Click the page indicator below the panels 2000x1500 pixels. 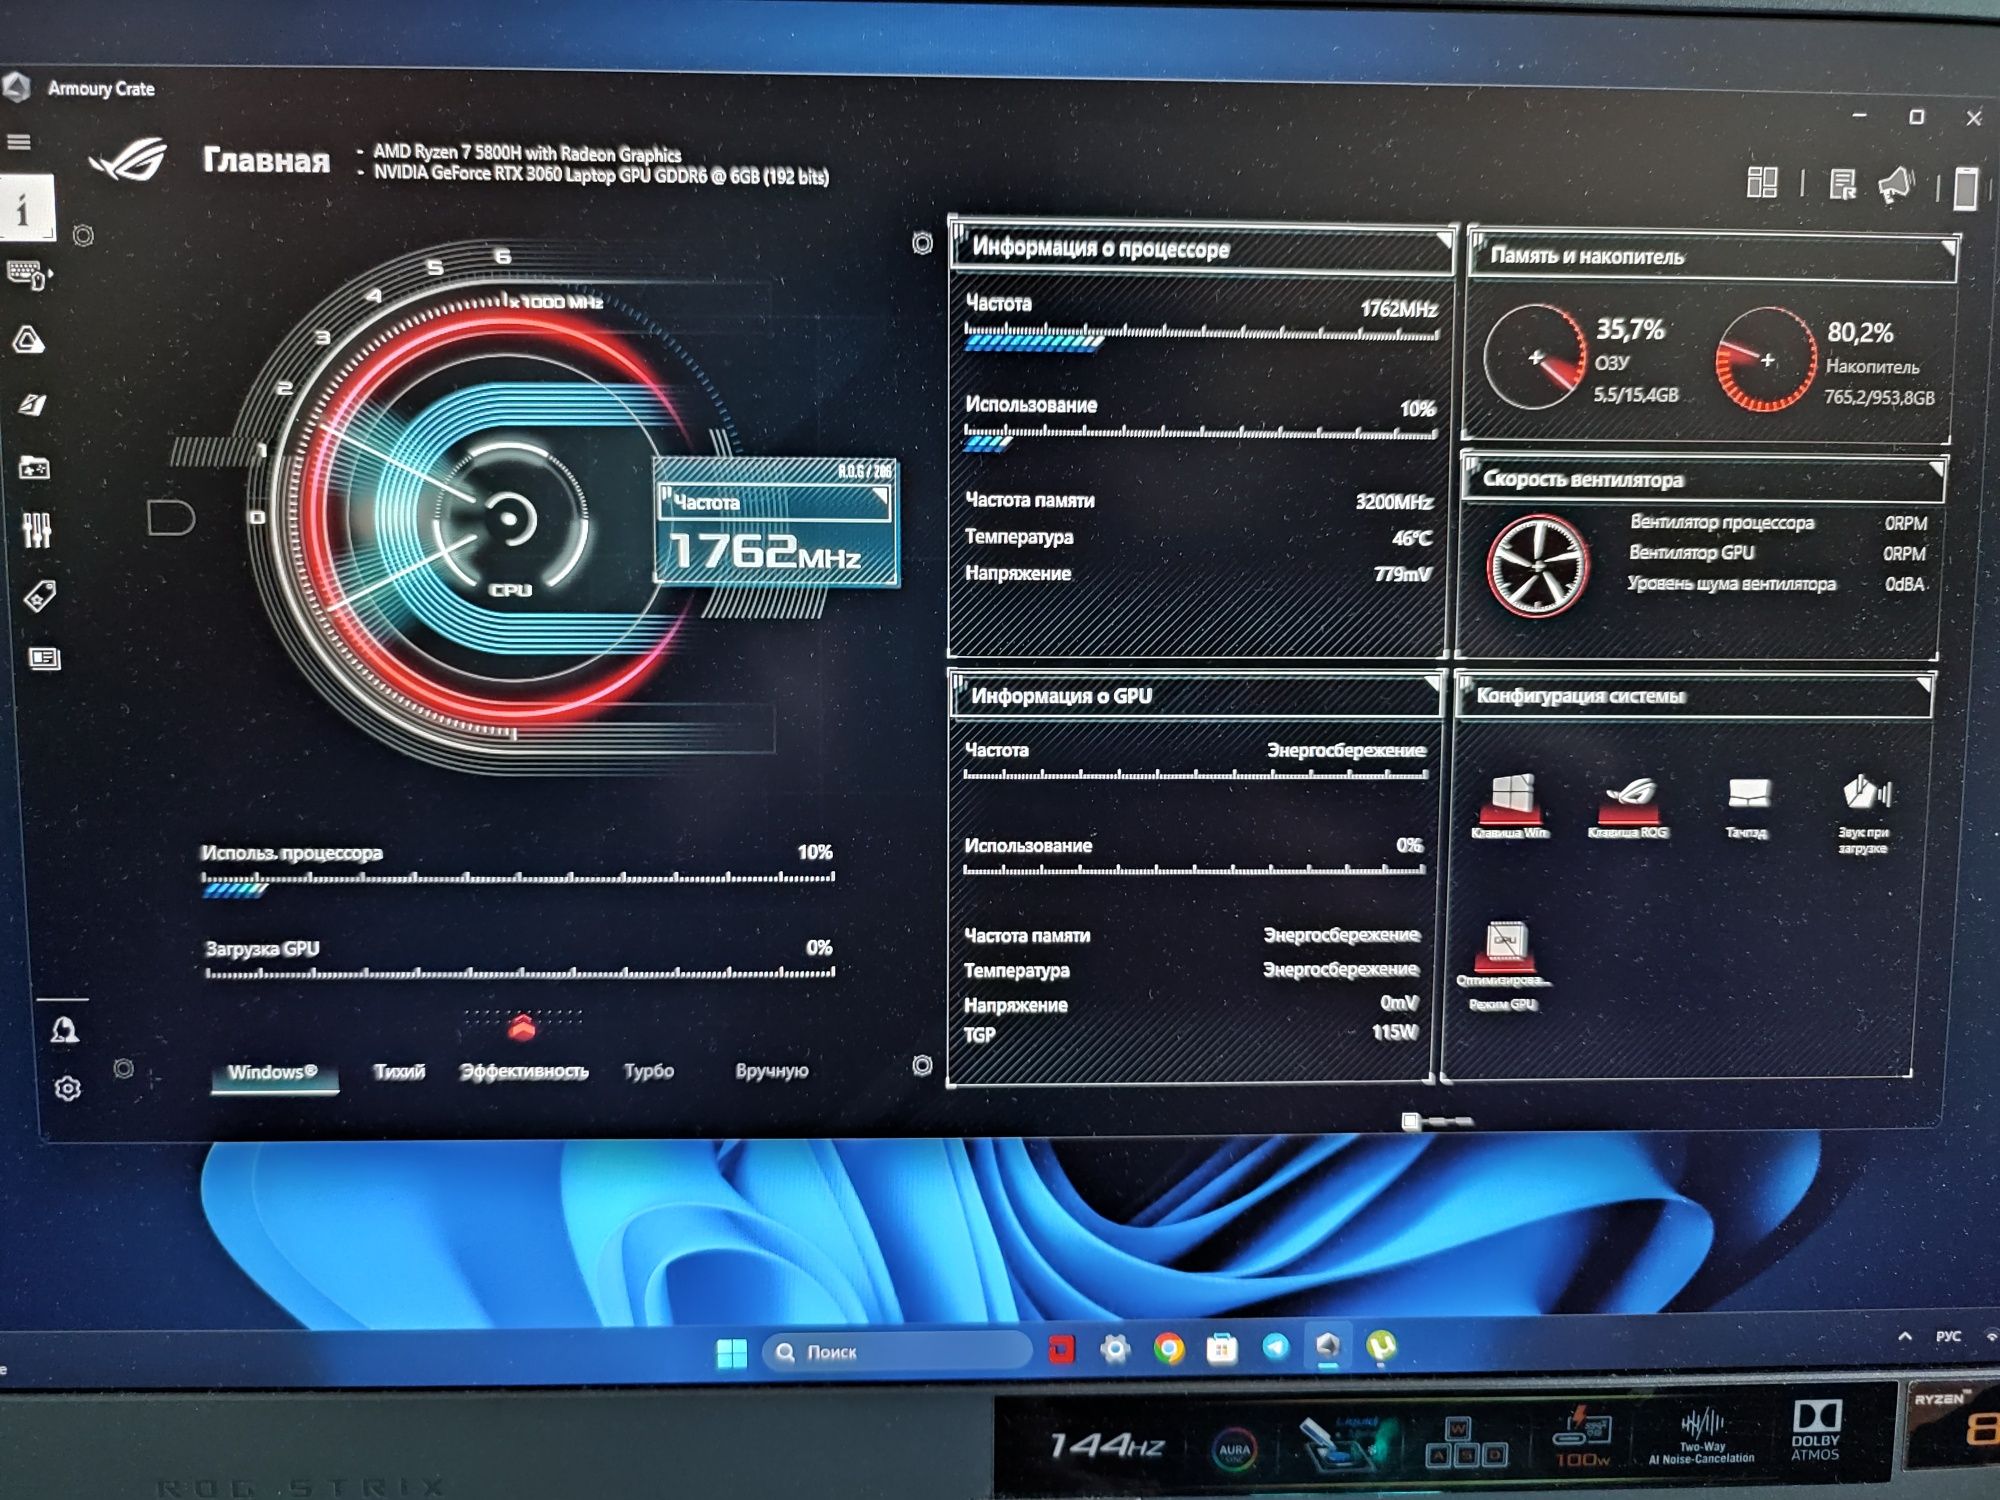pyautogui.click(x=1437, y=1121)
